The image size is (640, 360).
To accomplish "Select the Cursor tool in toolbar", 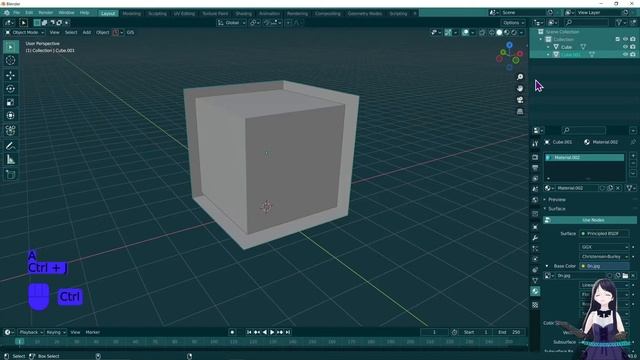I will [10, 60].
